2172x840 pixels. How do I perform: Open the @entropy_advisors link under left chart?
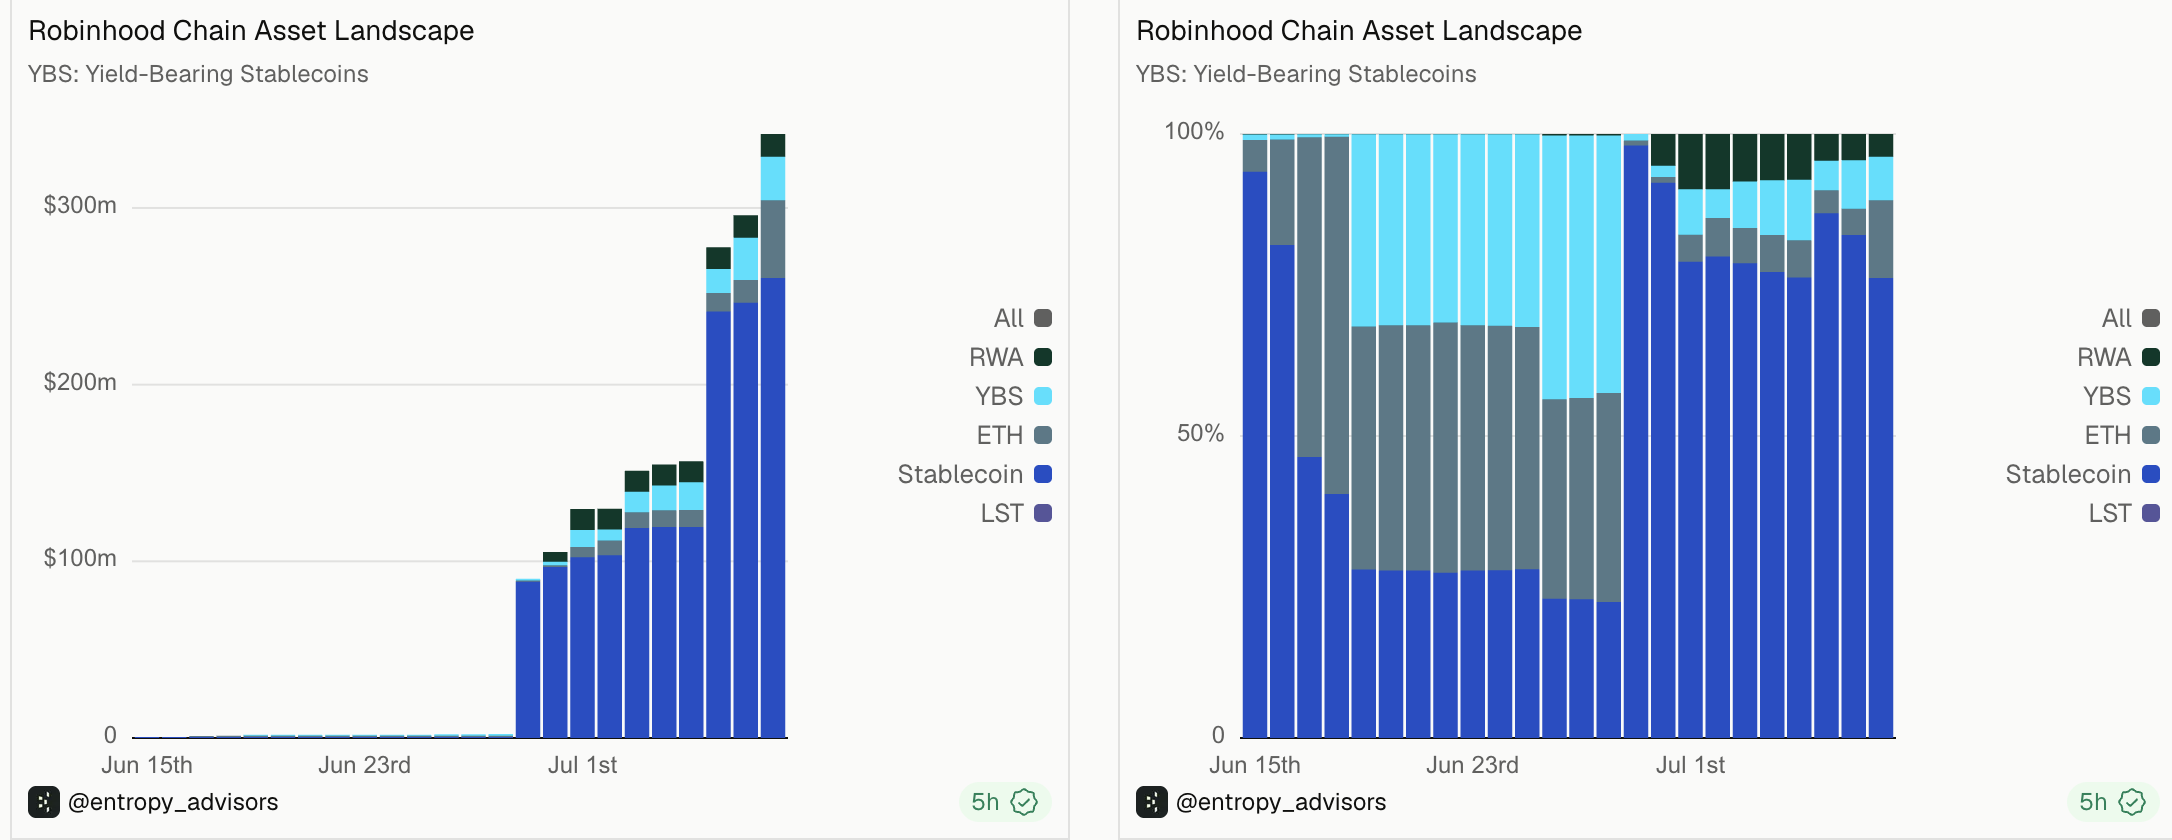(x=173, y=802)
